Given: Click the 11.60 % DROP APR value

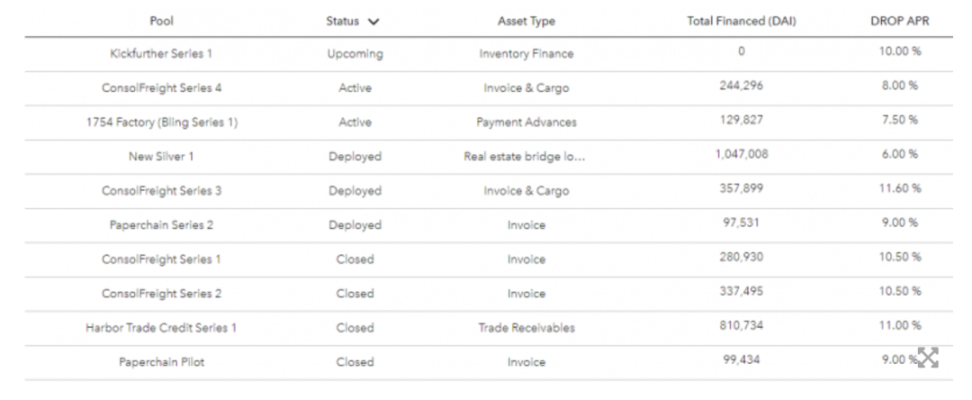Looking at the screenshot, I should coord(895,189).
